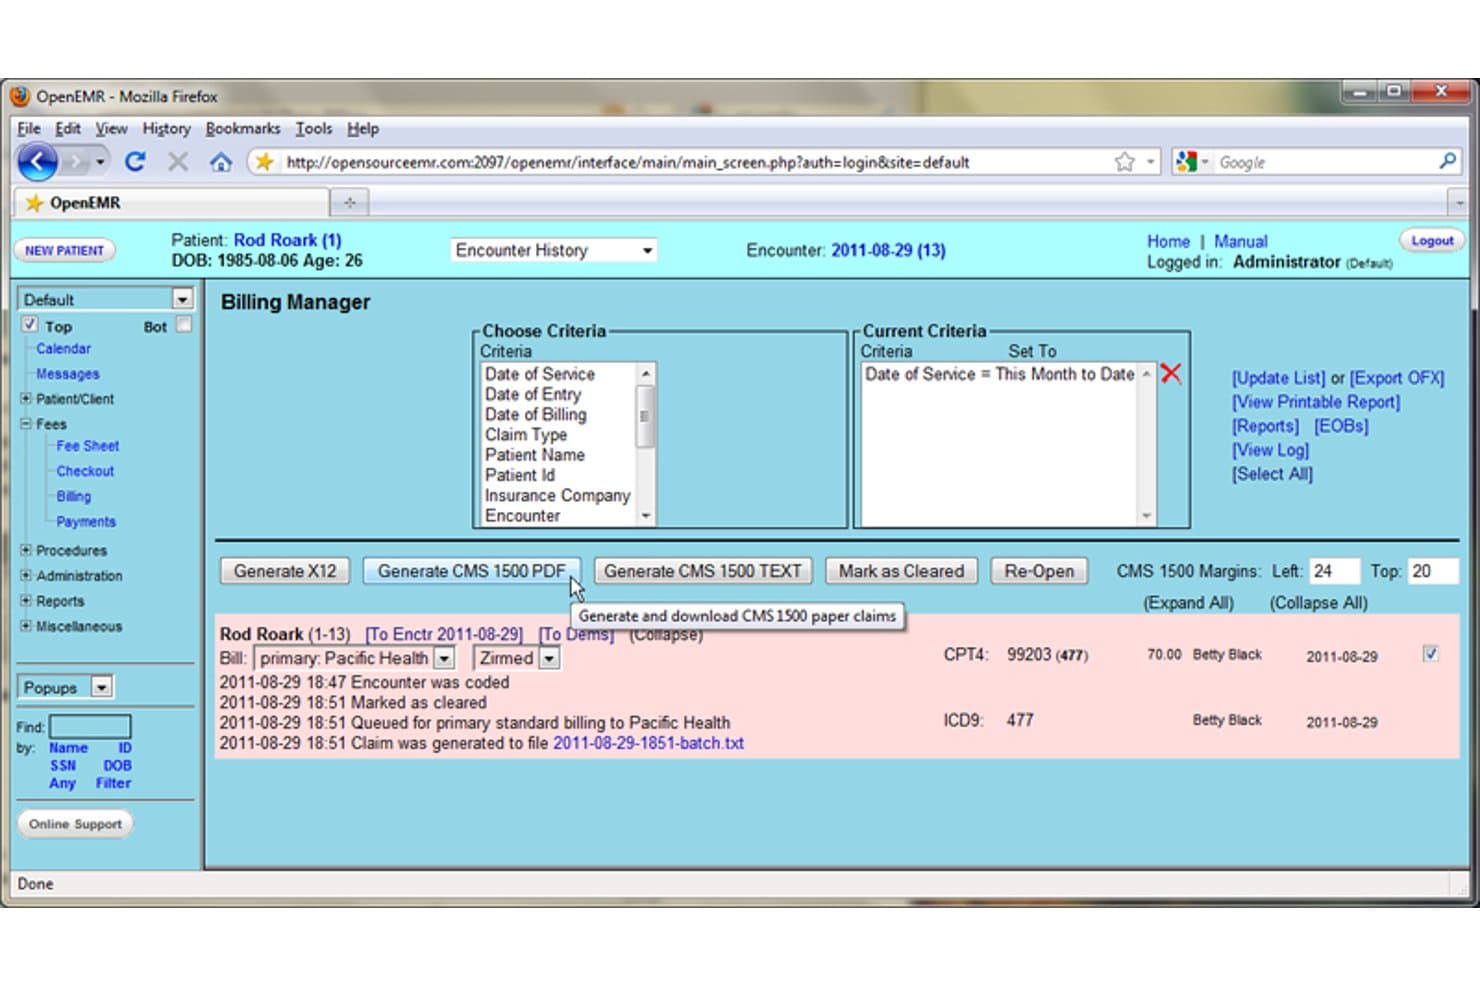Screen dimensions: 1480x987
Task: Expand the Patient/Client tree node
Action: (26, 398)
